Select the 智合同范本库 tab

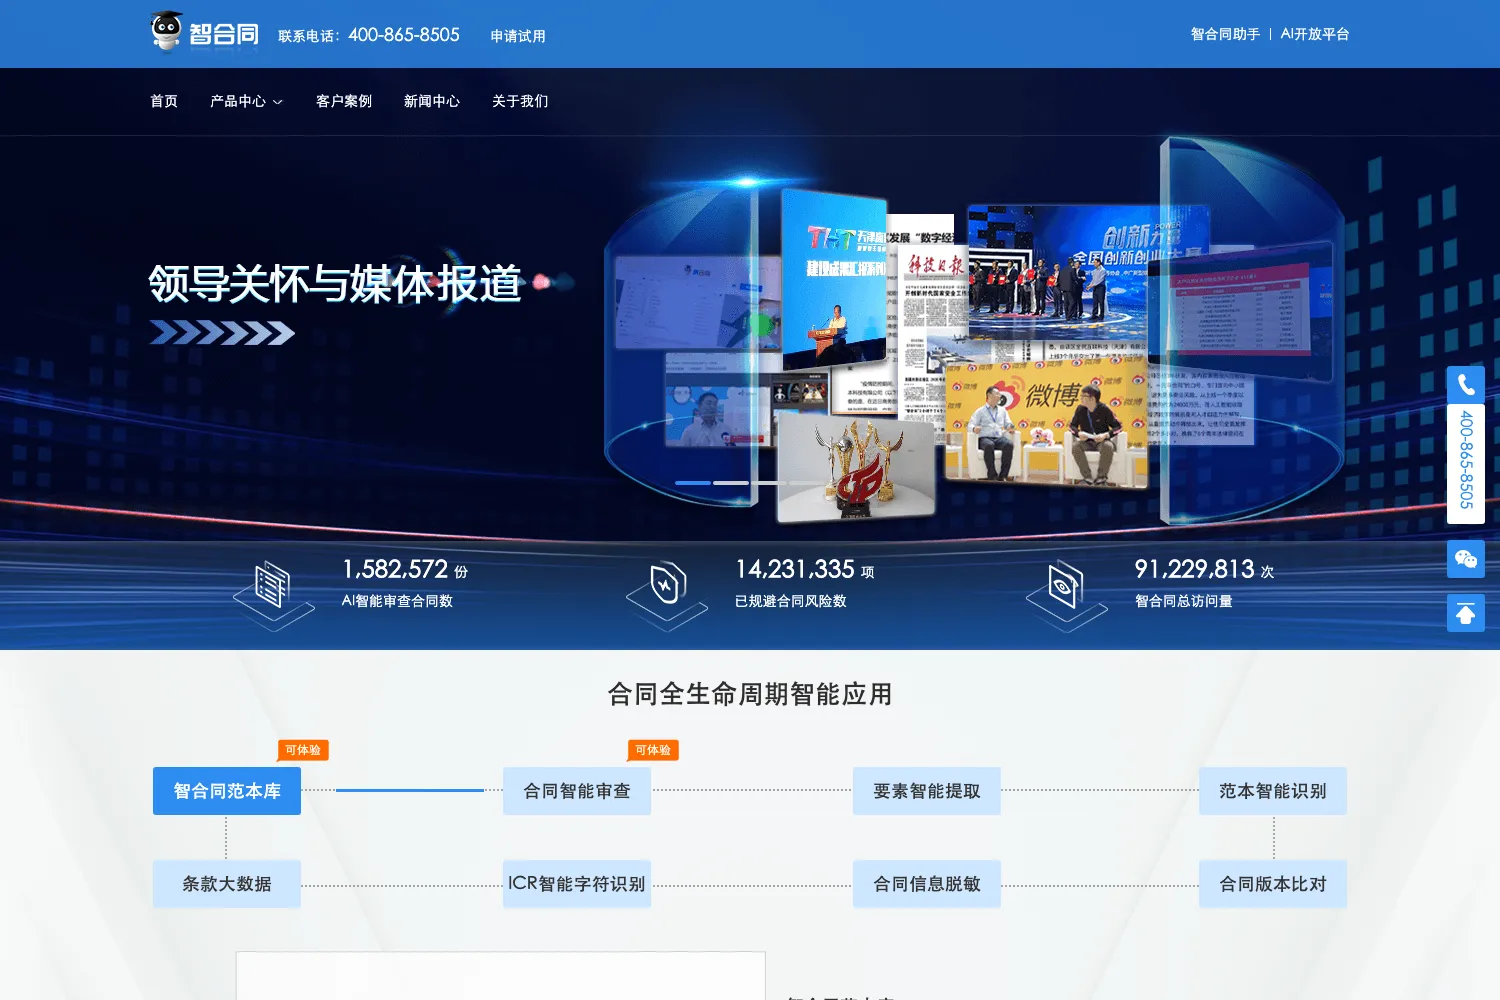click(227, 791)
